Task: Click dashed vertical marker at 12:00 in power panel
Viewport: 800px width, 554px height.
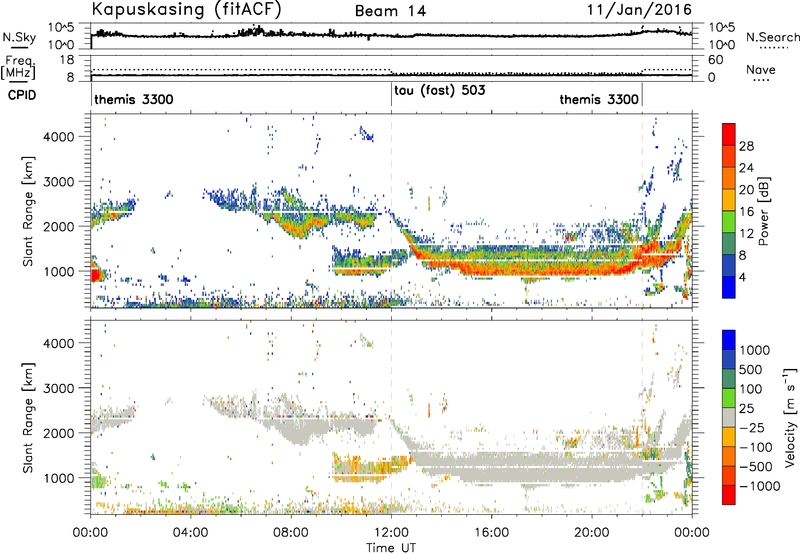Action: (x=391, y=211)
